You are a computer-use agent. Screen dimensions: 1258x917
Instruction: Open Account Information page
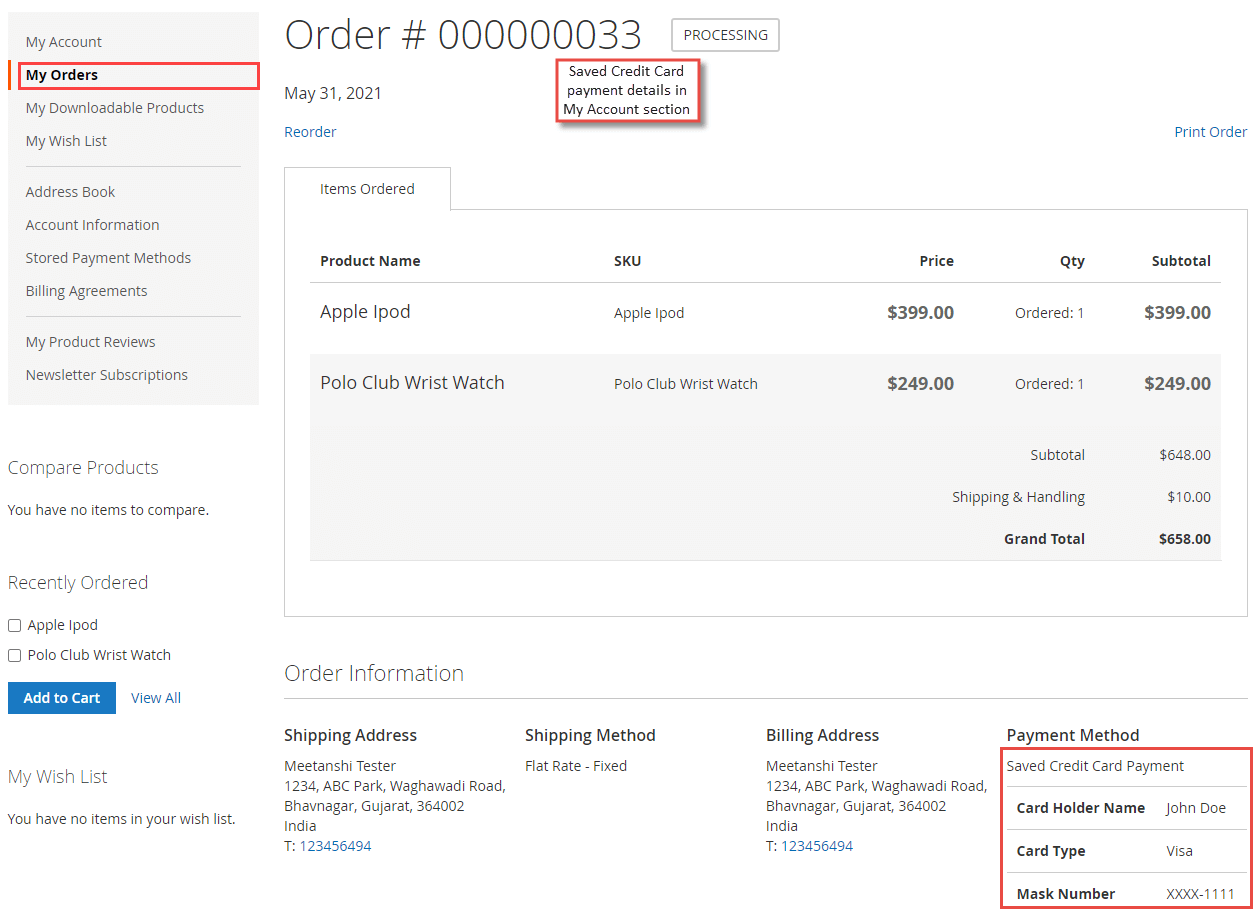click(92, 225)
